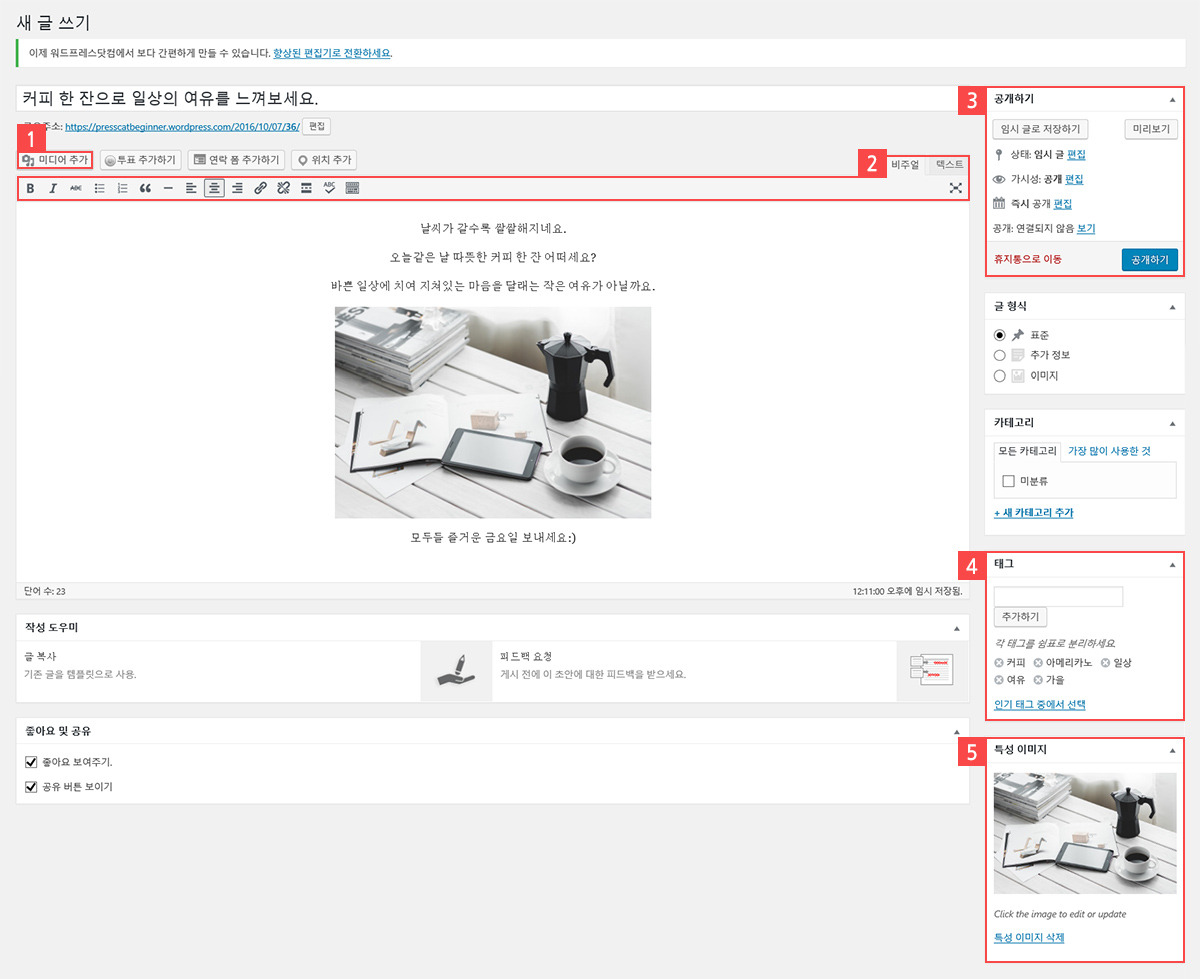Insert the Read More tag

pyautogui.click(x=306, y=188)
